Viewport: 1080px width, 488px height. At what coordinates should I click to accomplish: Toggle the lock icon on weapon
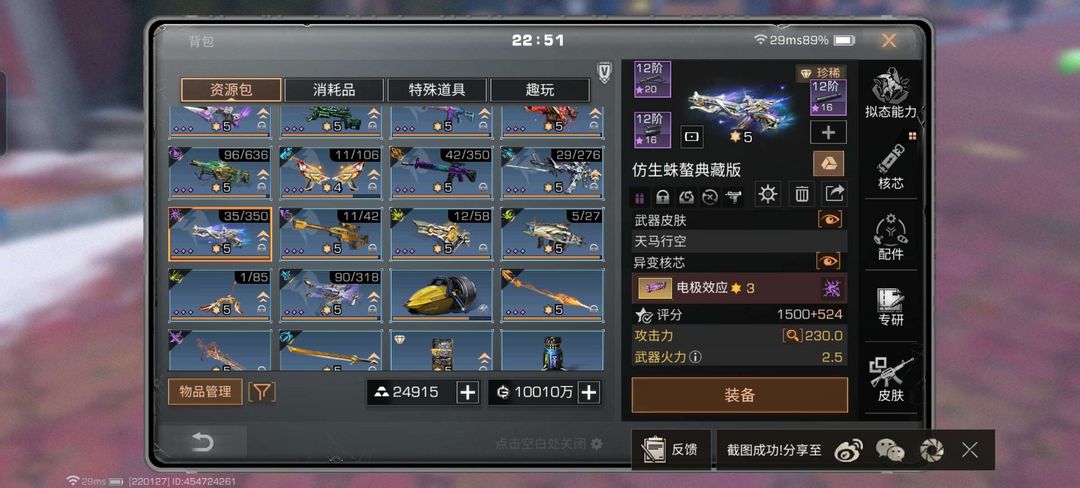pyautogui.click(x=663, y=198)
